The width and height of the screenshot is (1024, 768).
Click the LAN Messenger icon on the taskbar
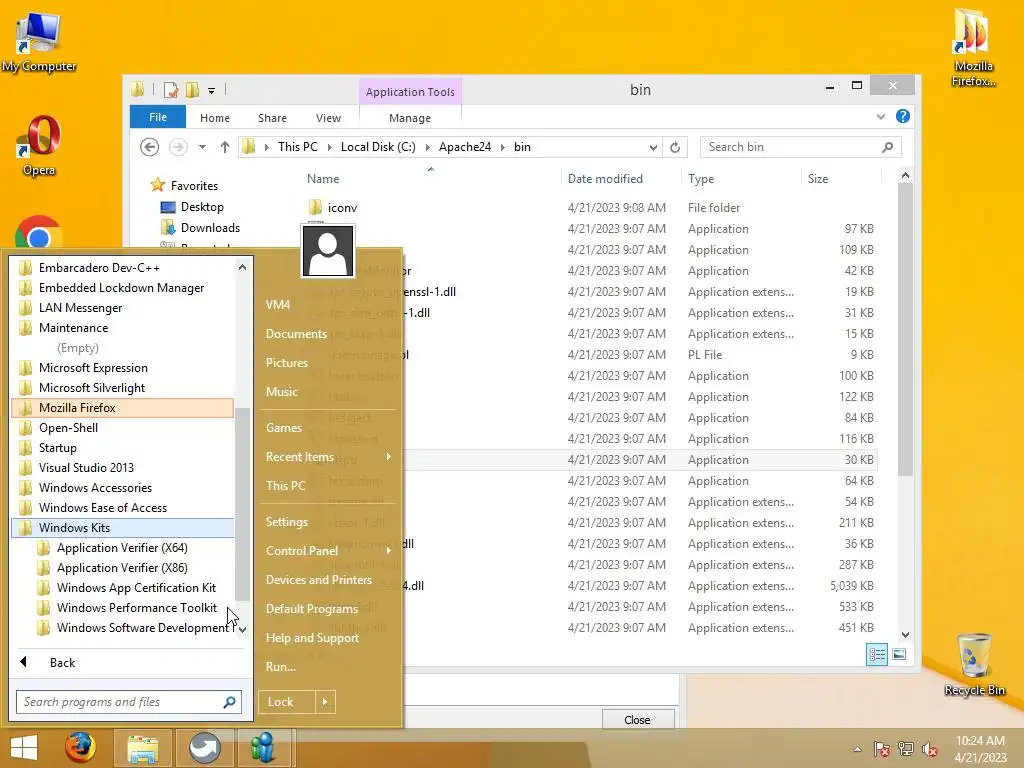(x=263, y=748)
